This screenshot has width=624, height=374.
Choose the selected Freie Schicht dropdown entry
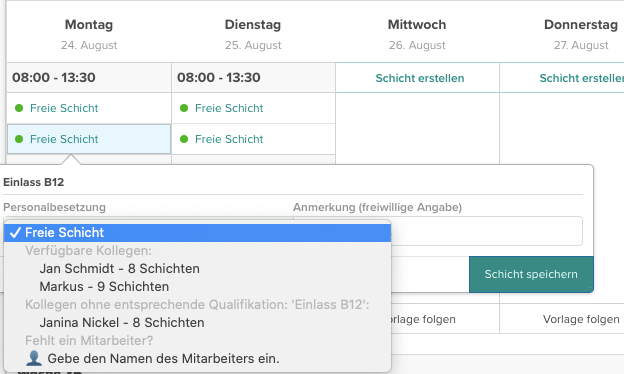tap(197, 232)
